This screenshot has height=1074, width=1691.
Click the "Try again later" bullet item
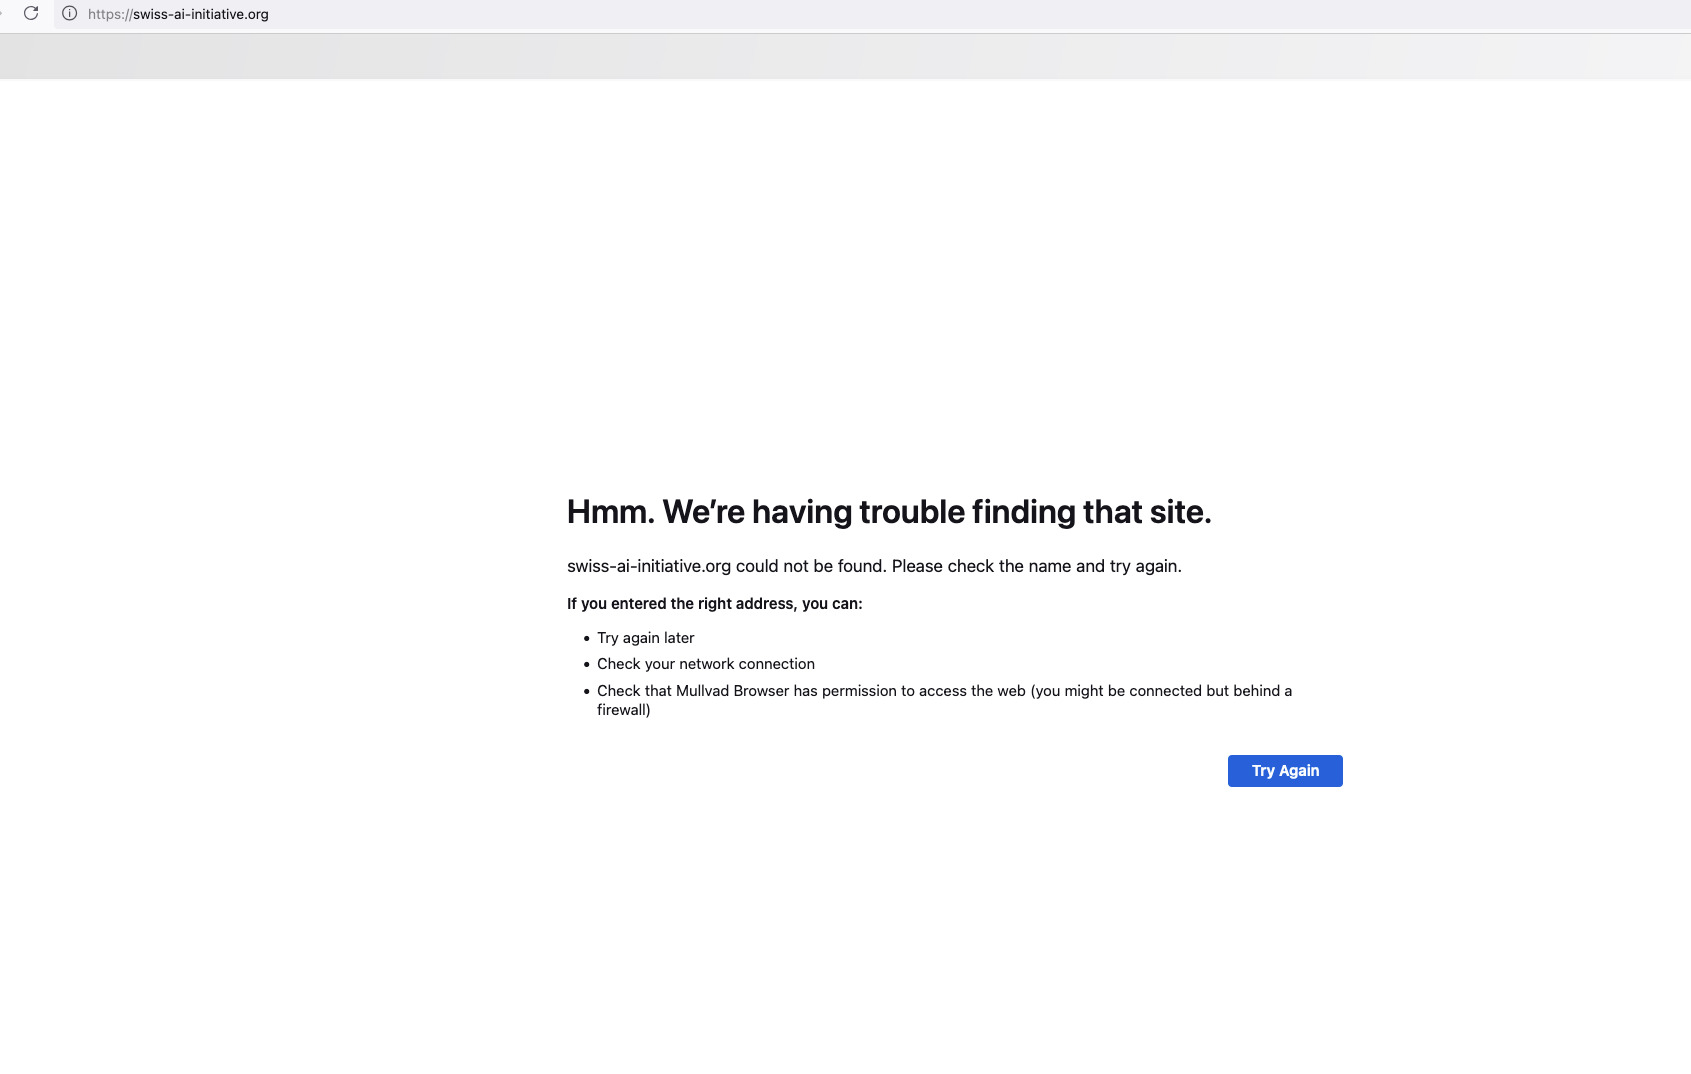point(645,638)
